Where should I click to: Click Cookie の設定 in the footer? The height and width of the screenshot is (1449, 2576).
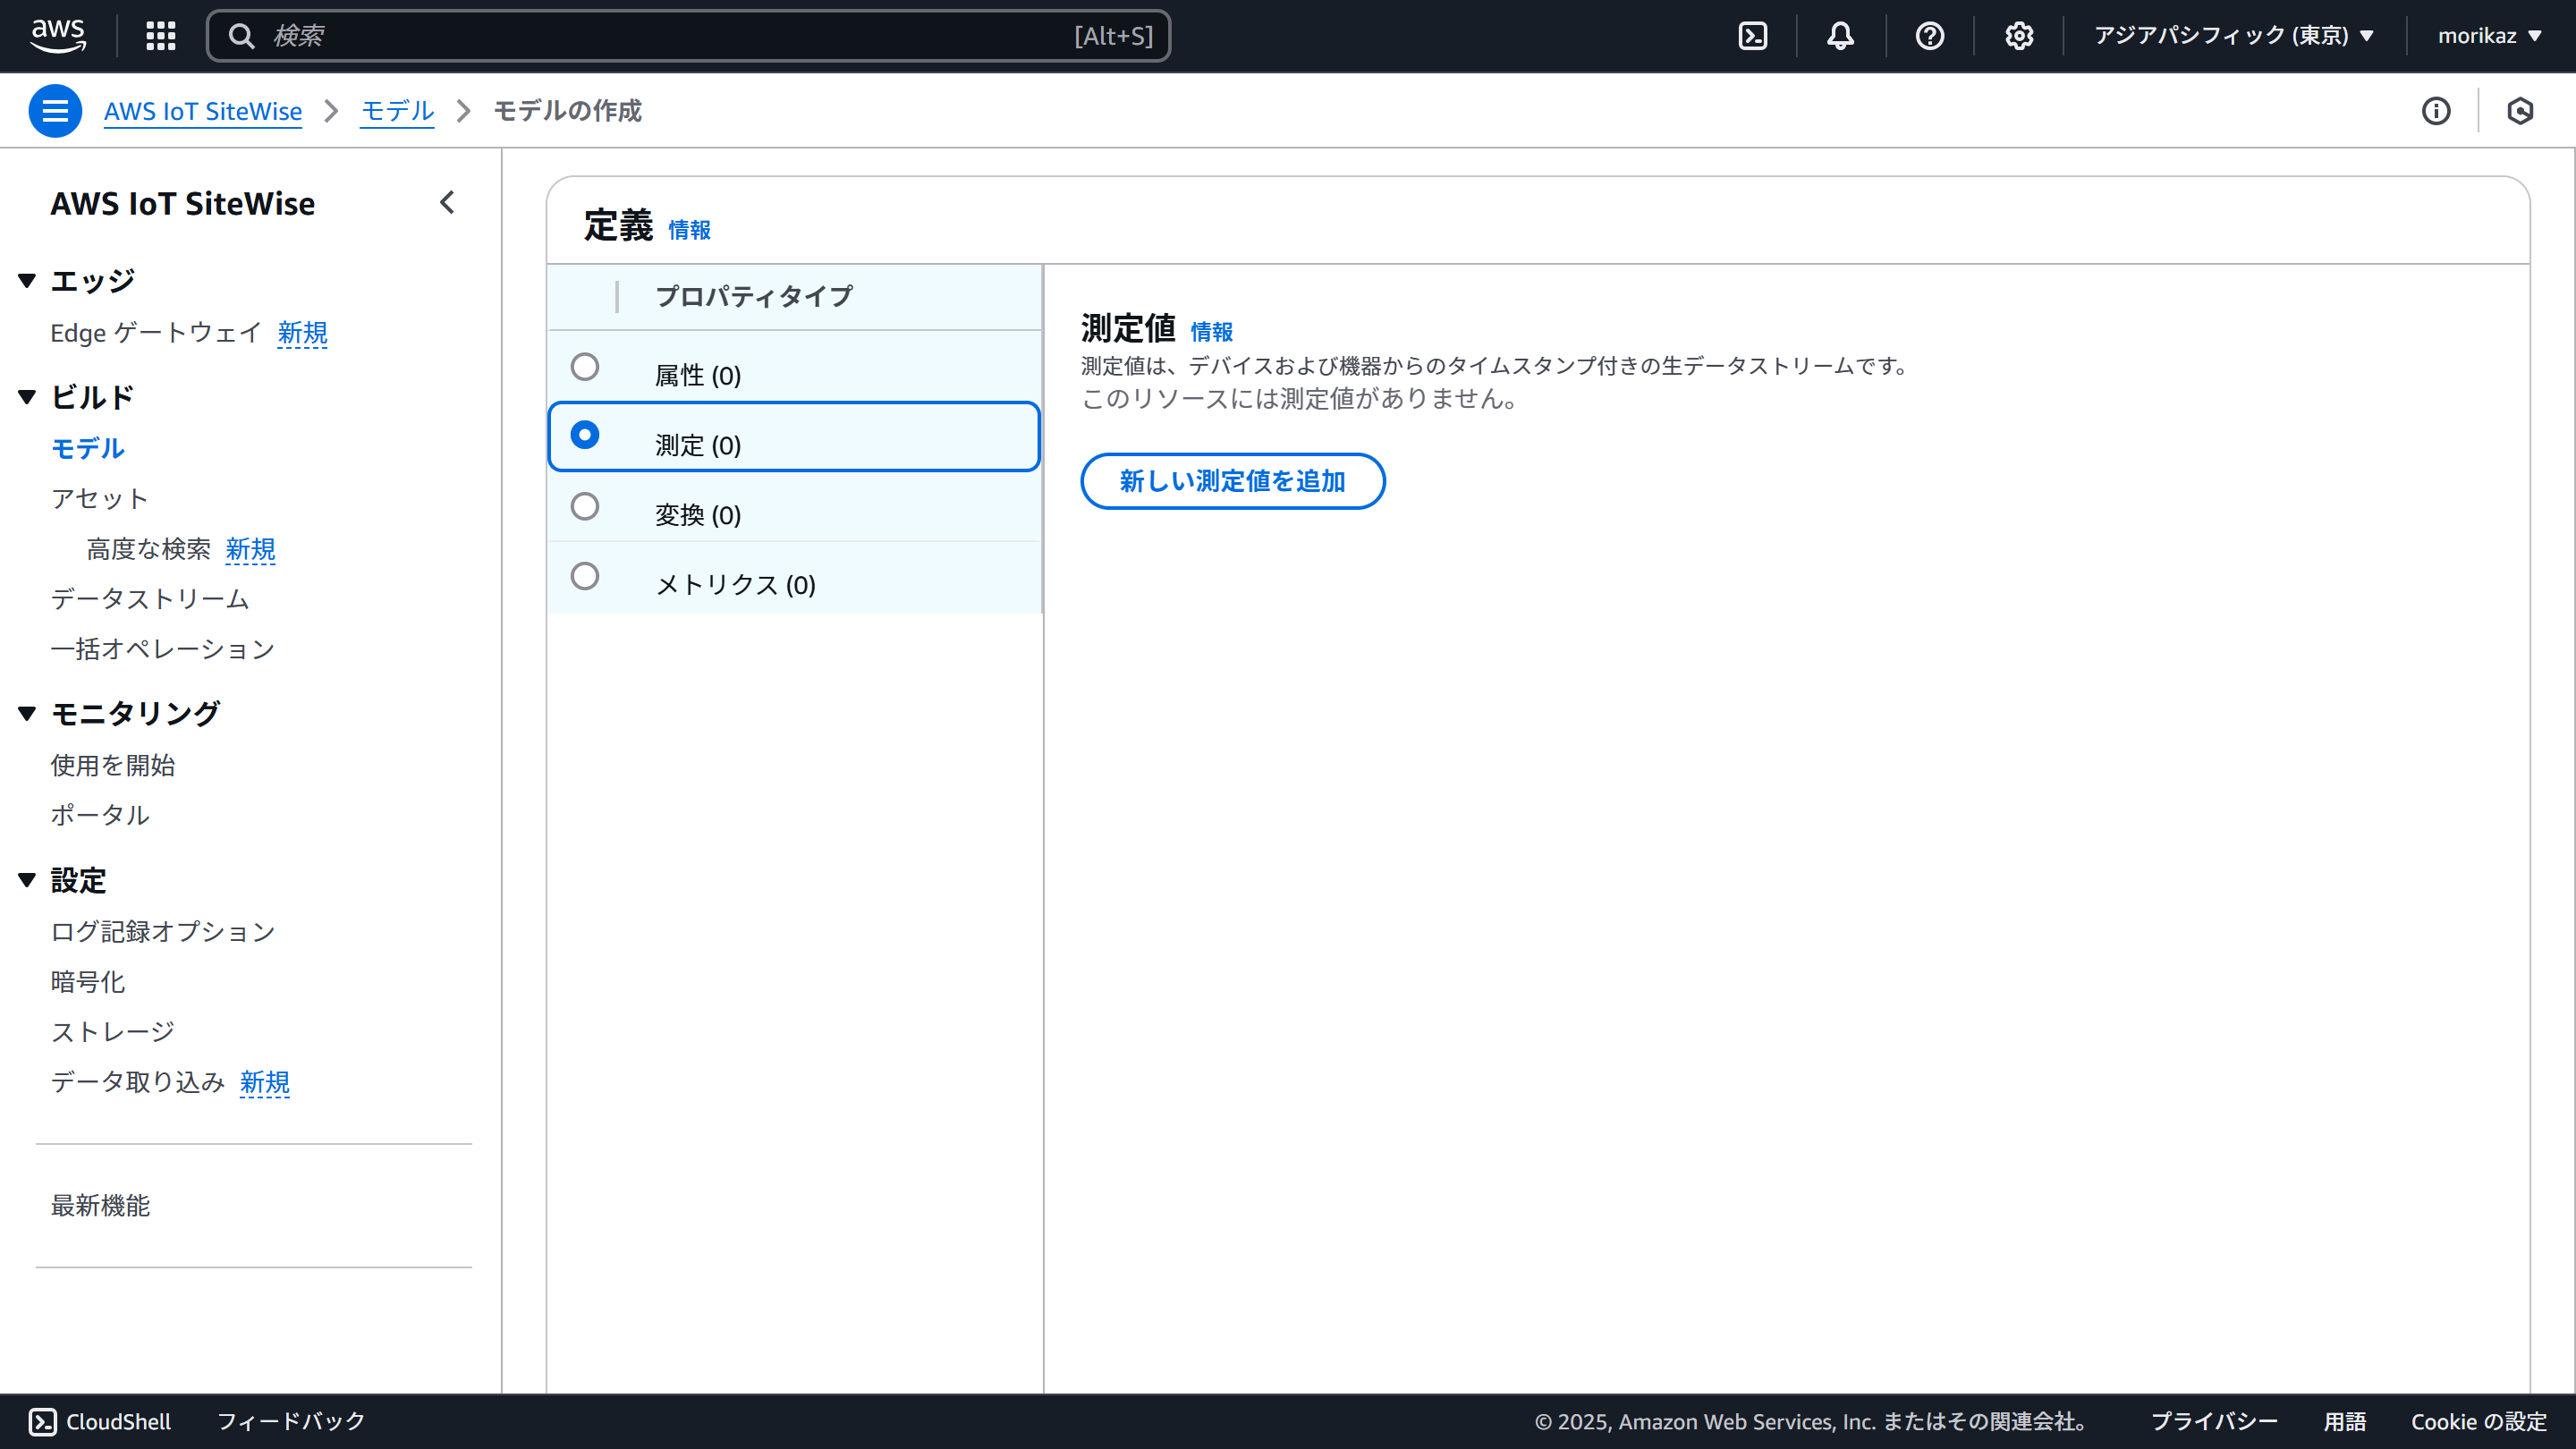2478,1421
